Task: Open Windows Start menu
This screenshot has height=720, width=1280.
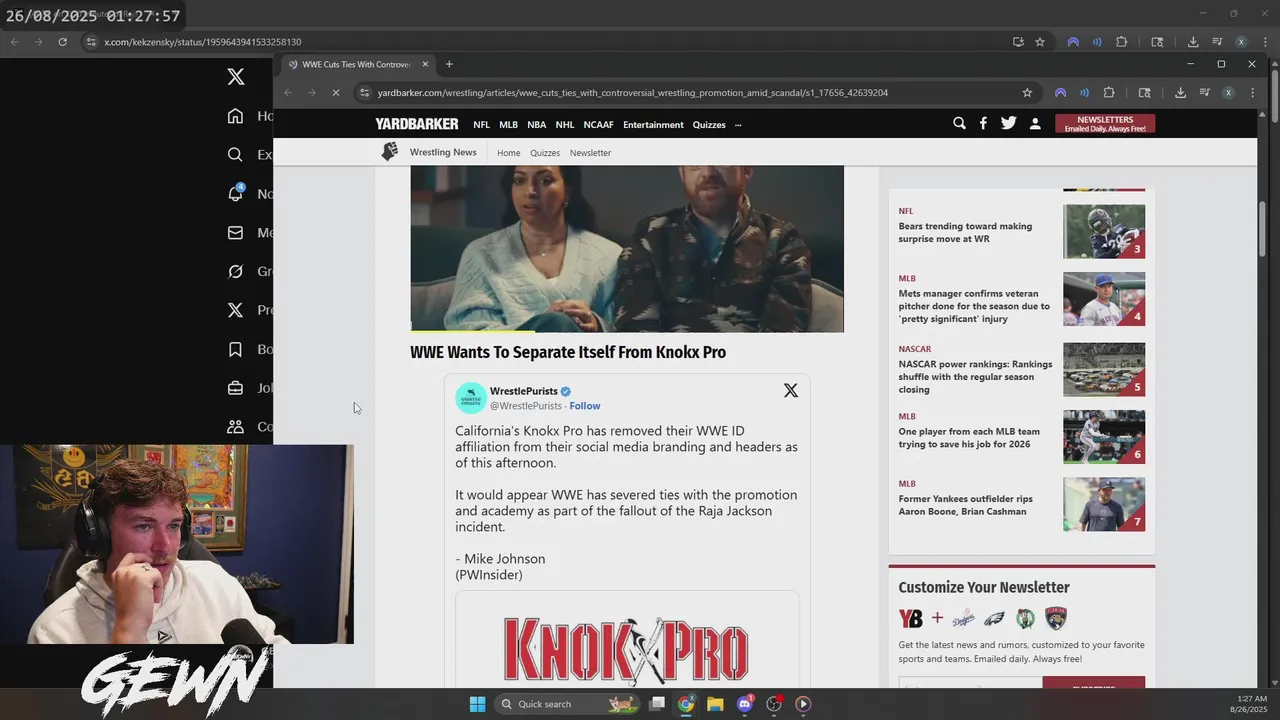Action: (477, 704)
